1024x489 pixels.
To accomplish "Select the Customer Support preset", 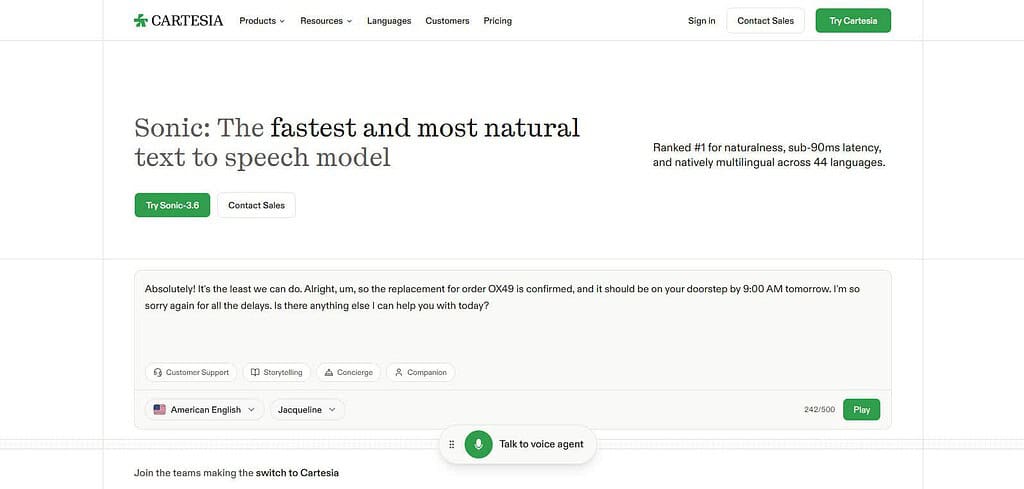I will (x=191, y=372).
